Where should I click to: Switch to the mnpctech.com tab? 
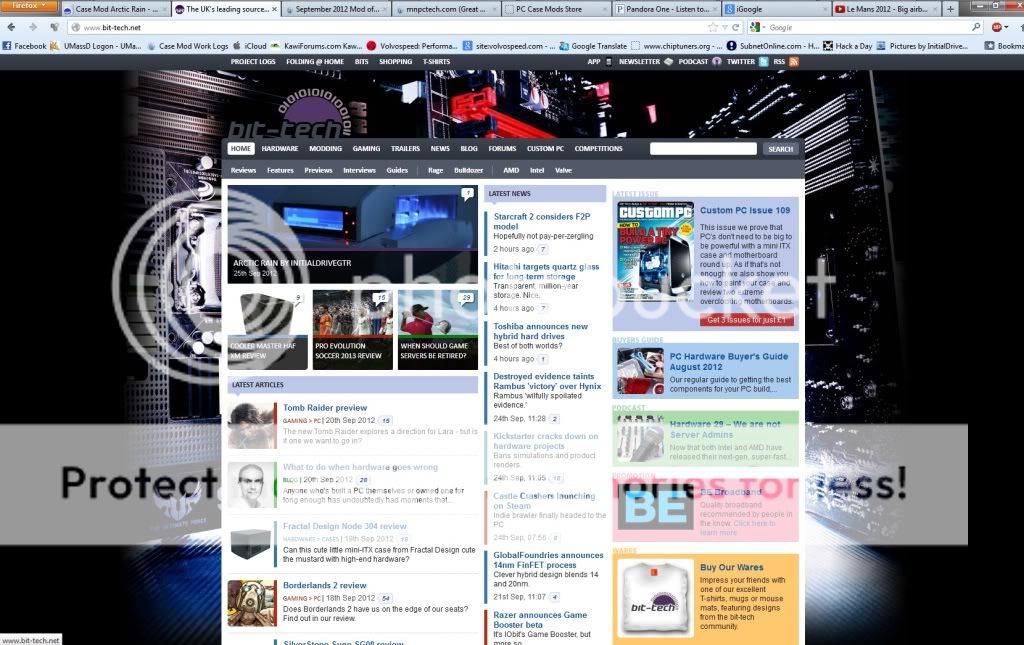pos(447,9)
